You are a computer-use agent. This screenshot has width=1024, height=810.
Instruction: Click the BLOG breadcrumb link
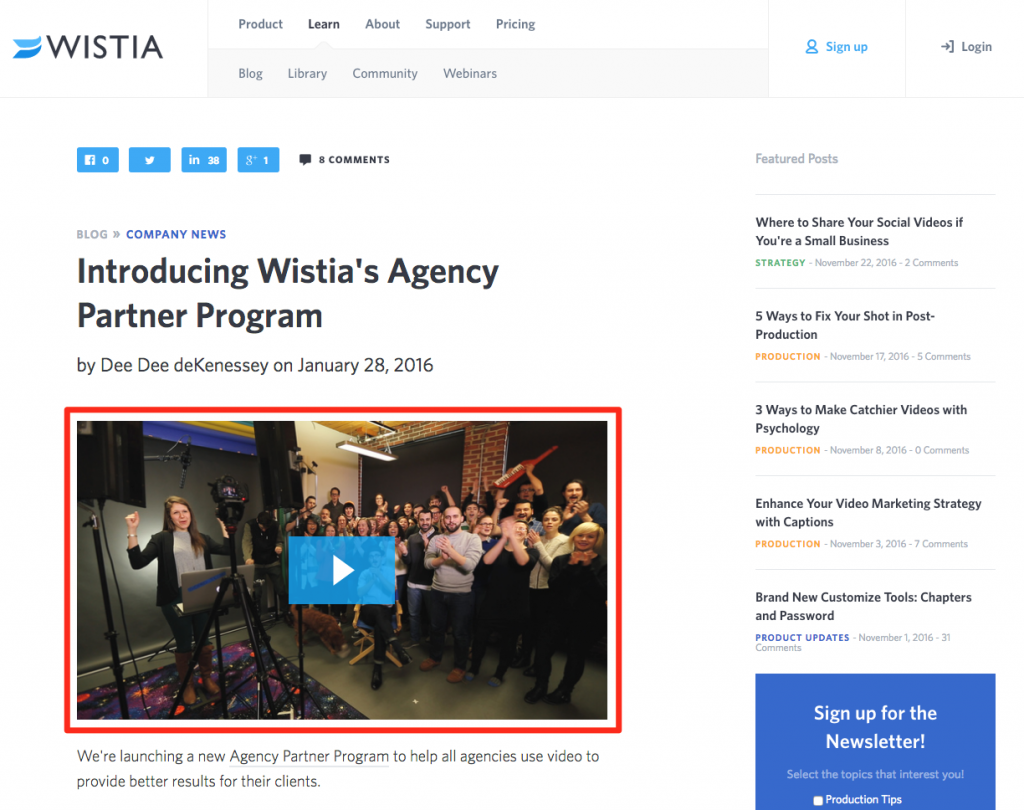pos(92,235)
